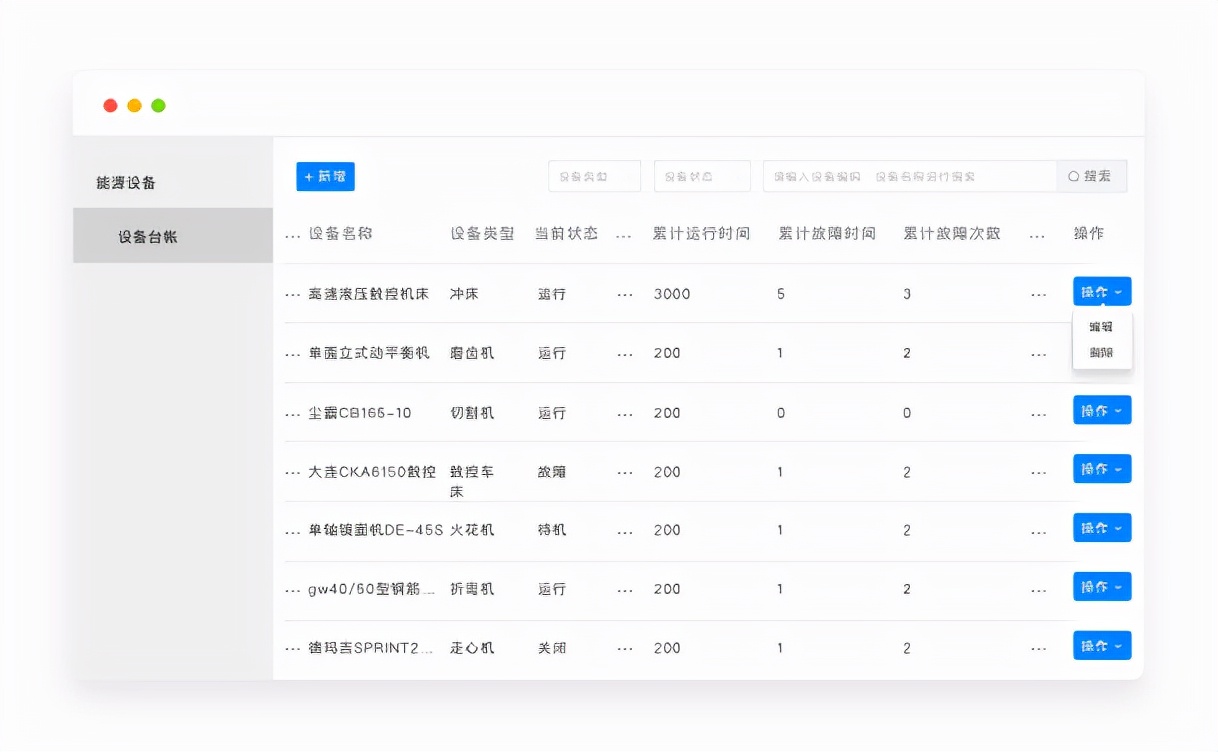Open 操作 dropdown for gw40/60型钢筋 row
This screenshot has width=1218, height=752.
(x=1102, y=587)
